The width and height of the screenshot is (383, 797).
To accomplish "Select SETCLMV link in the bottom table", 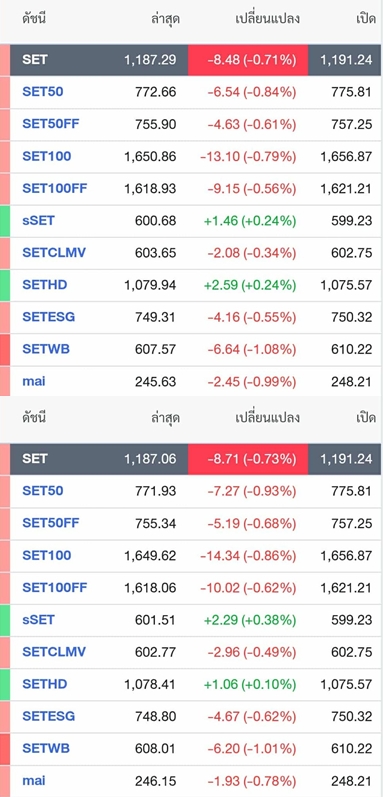I will click(54, 652).
